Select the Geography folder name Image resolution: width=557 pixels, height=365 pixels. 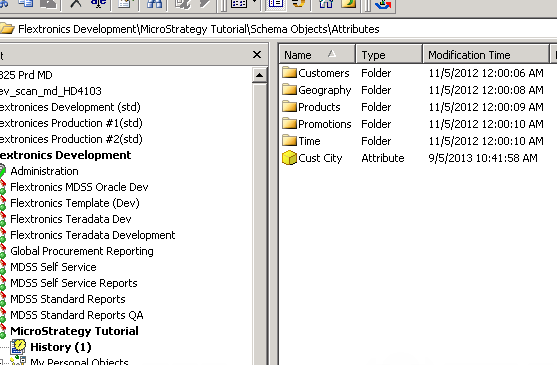pyautogui.click(x=325, y=90)
